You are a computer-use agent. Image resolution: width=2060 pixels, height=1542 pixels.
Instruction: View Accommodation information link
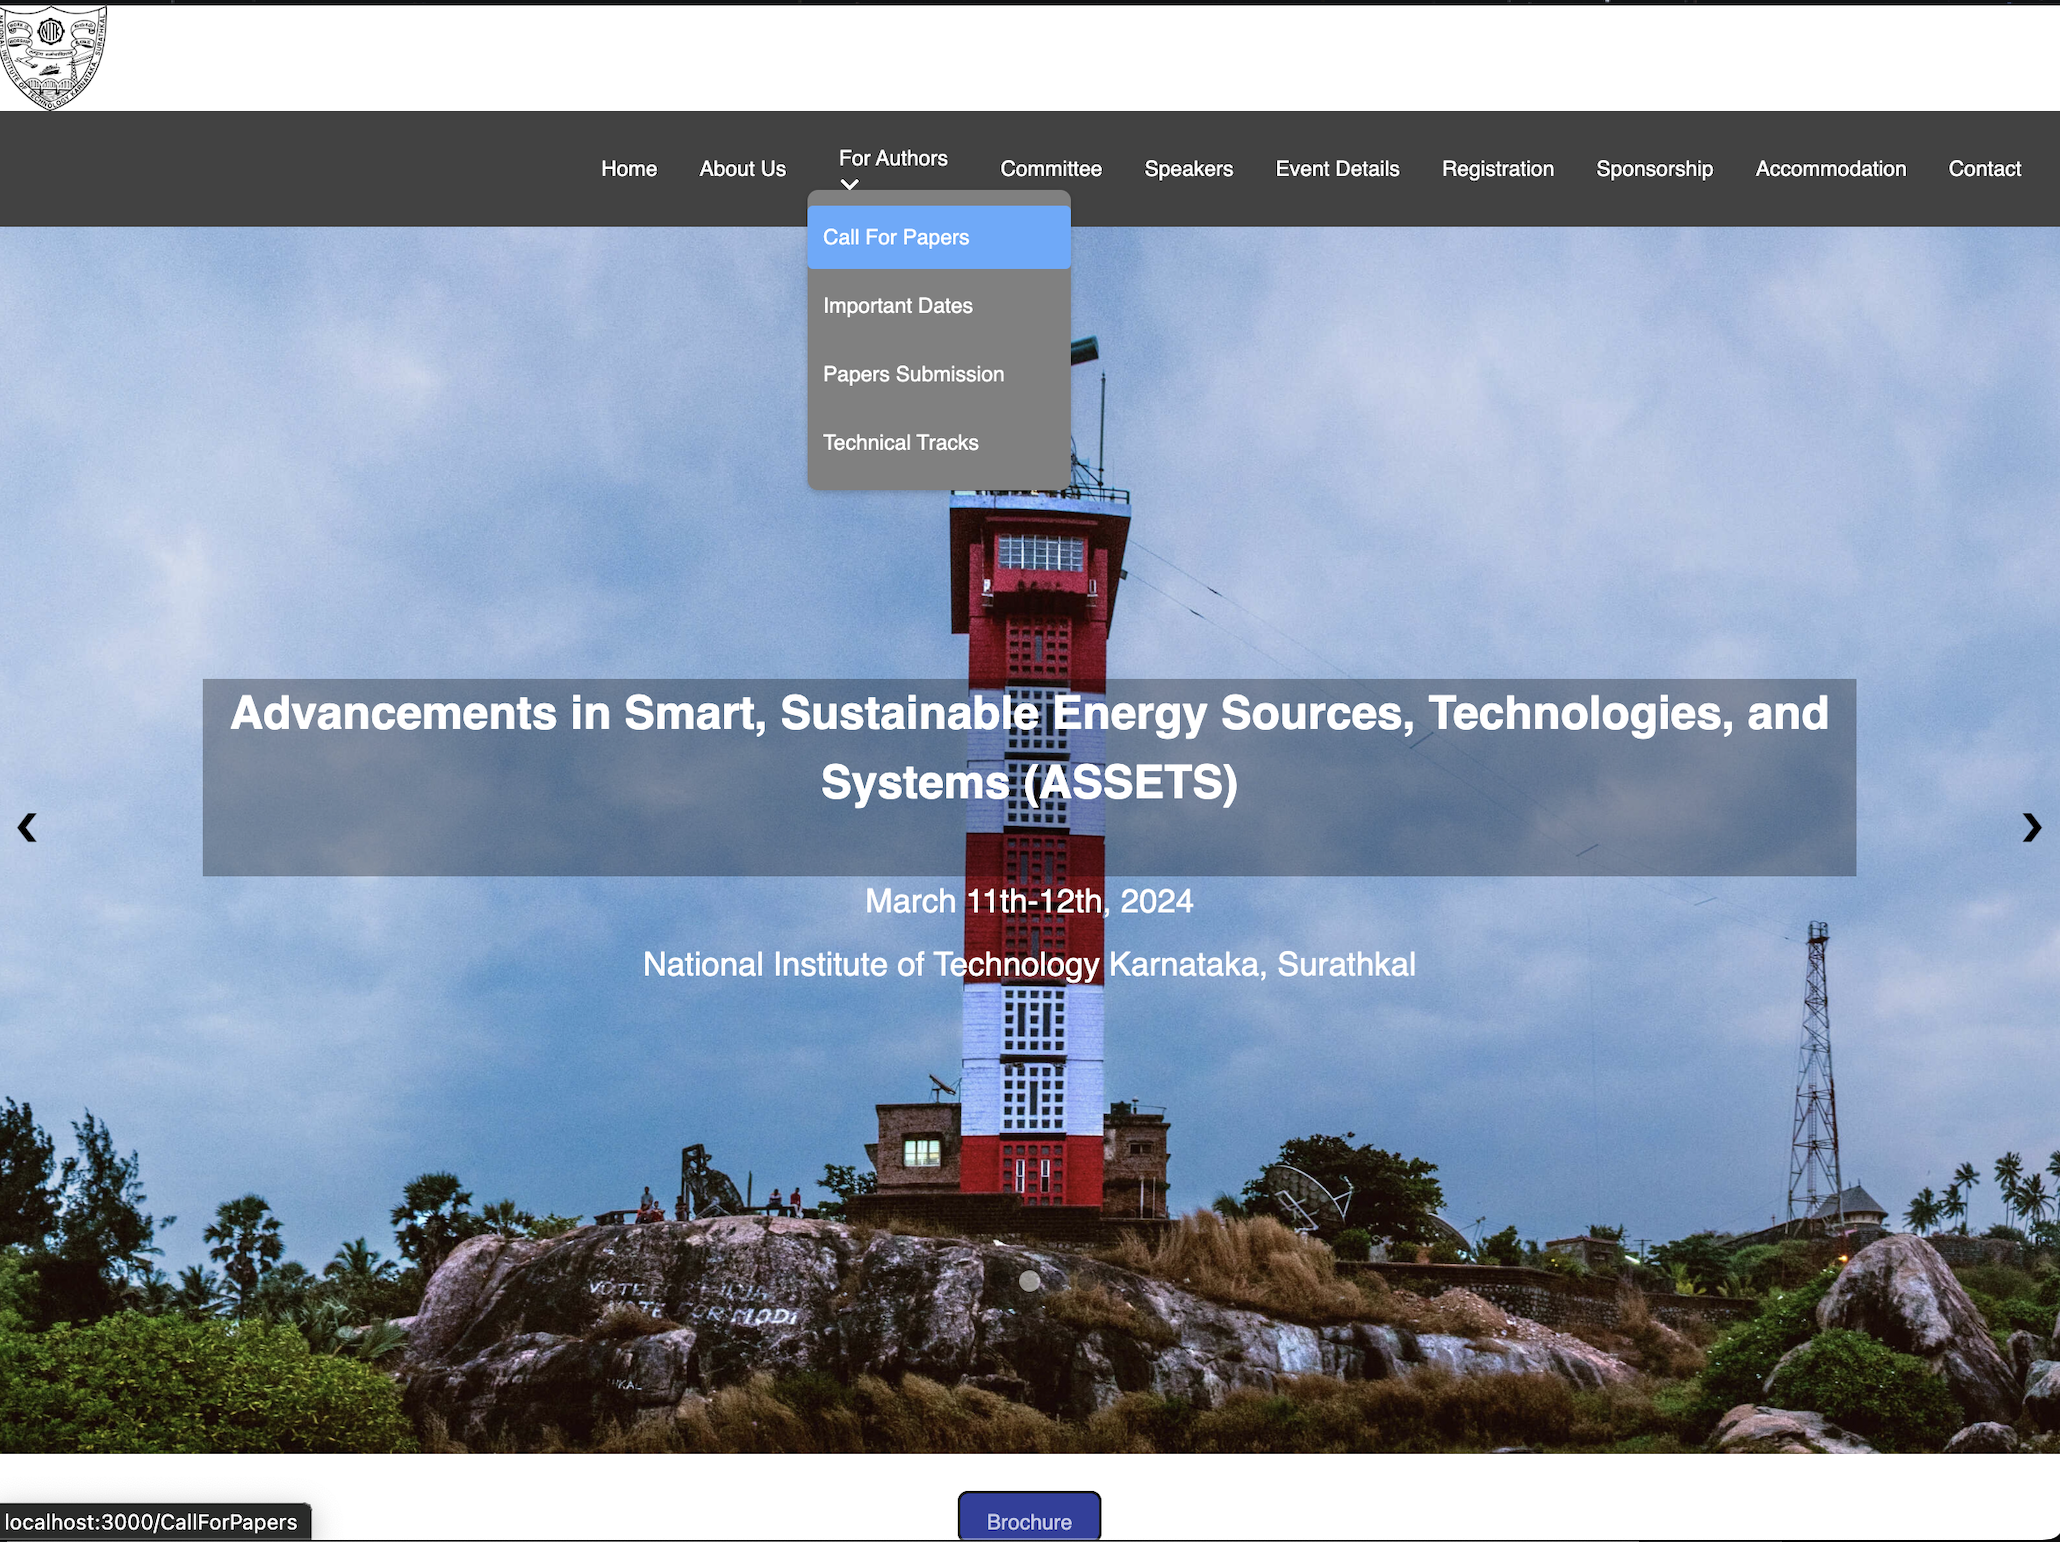[x=1830, y=169]
